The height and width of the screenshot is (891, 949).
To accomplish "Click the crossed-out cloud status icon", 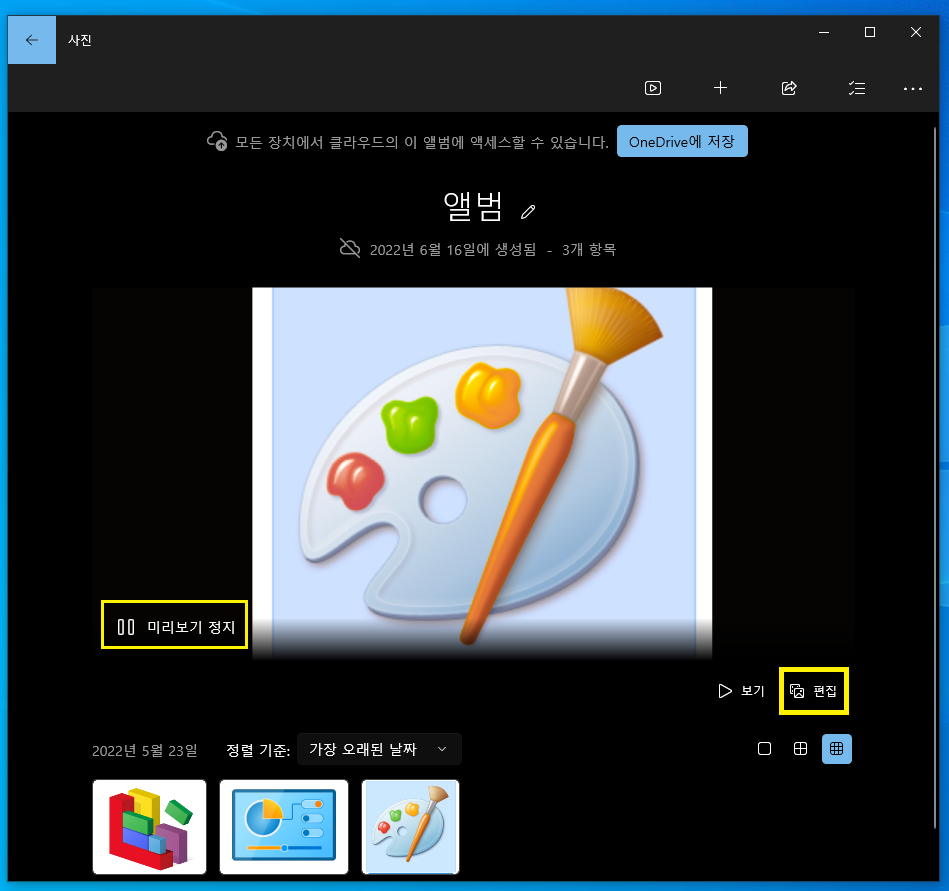I will [350, 248].
